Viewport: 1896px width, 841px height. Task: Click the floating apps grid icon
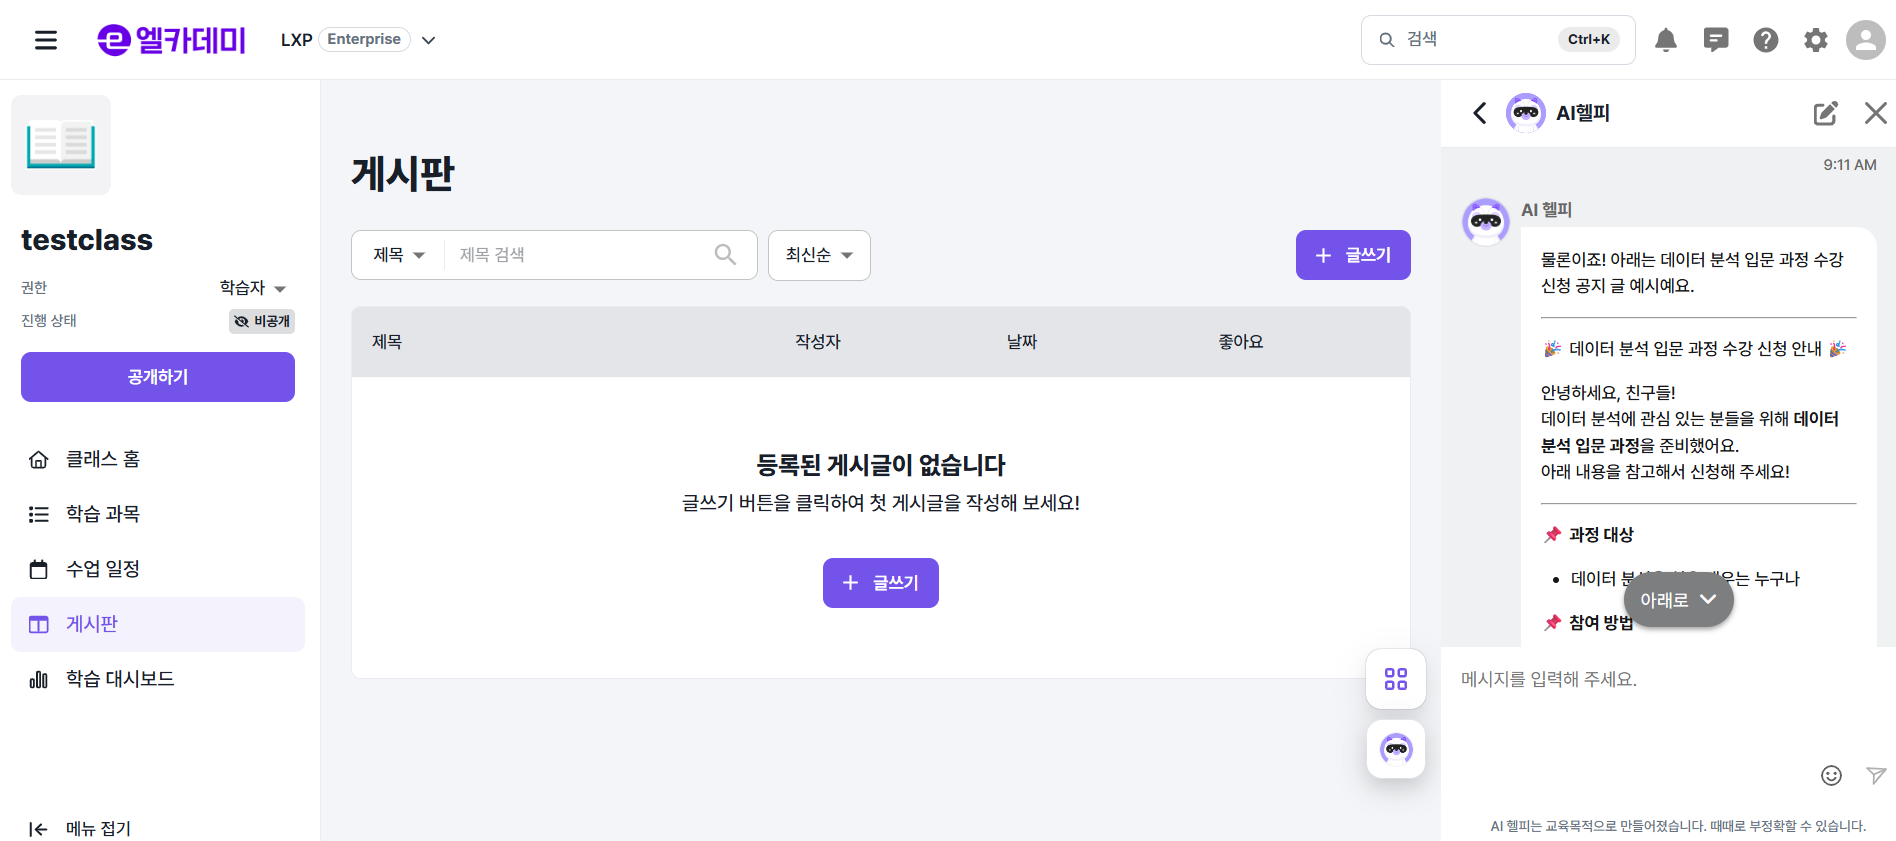pos(1396,679)
